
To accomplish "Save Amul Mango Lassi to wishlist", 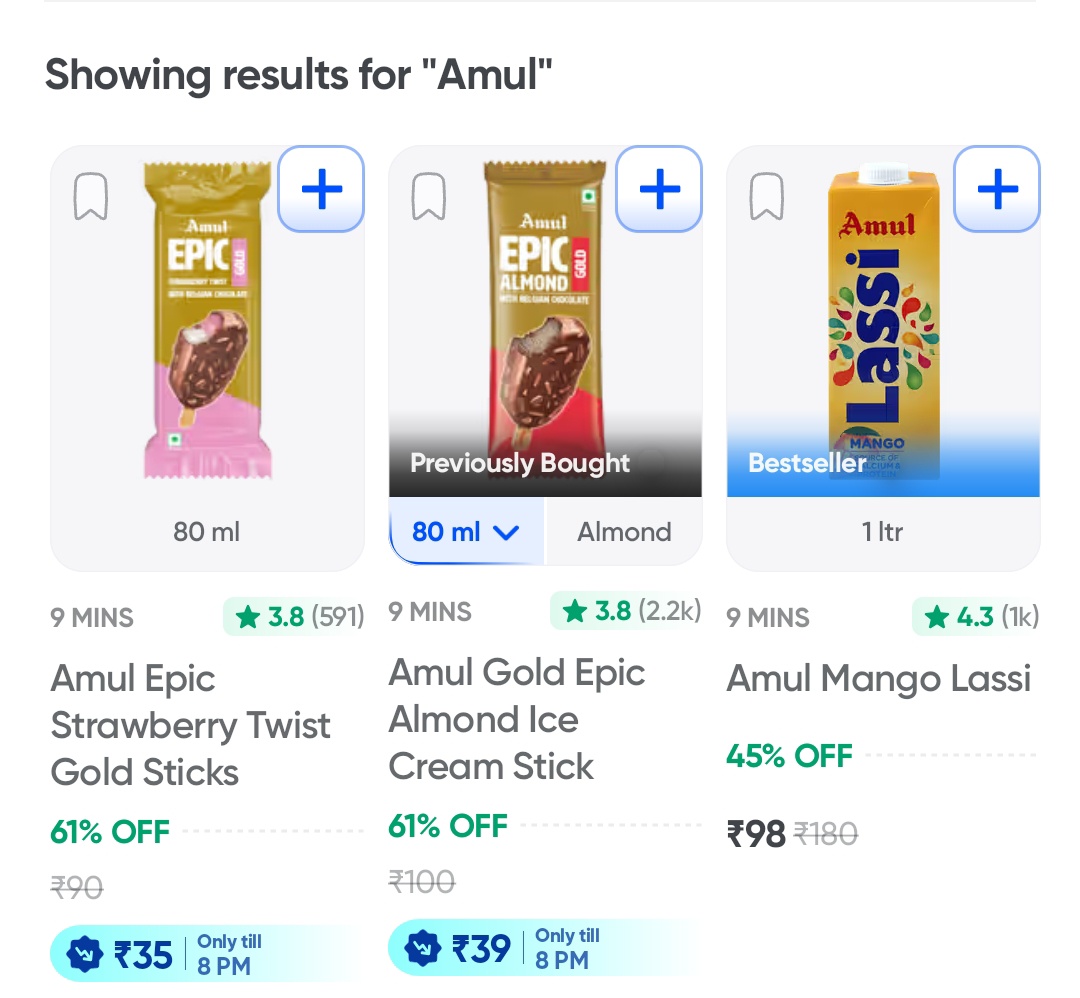I will coord(767,197).
